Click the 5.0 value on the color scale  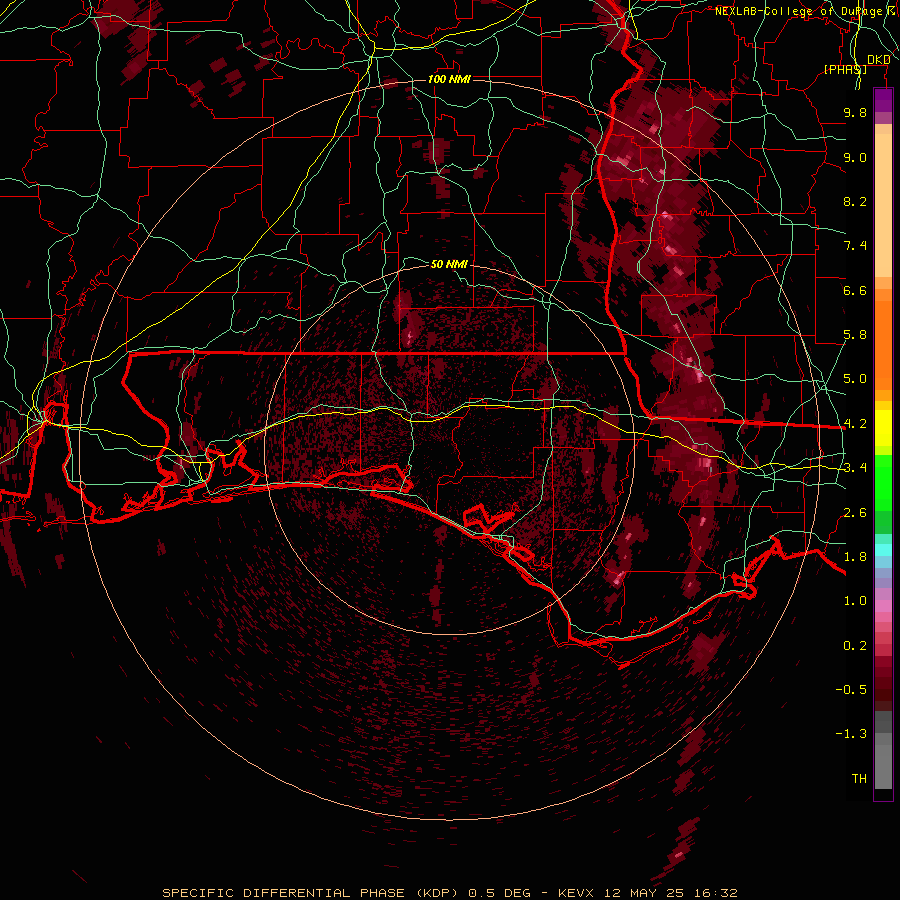tap(855, 379)
